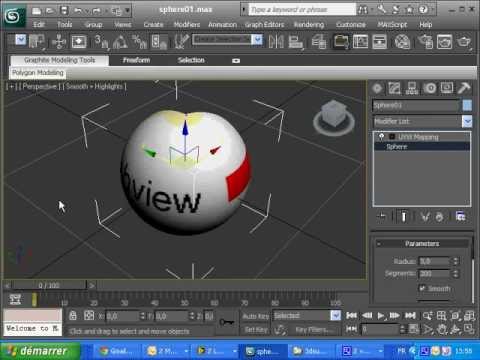Toggle Show End Result button
This screenshot has height=360, width=480.
point(403,217)
